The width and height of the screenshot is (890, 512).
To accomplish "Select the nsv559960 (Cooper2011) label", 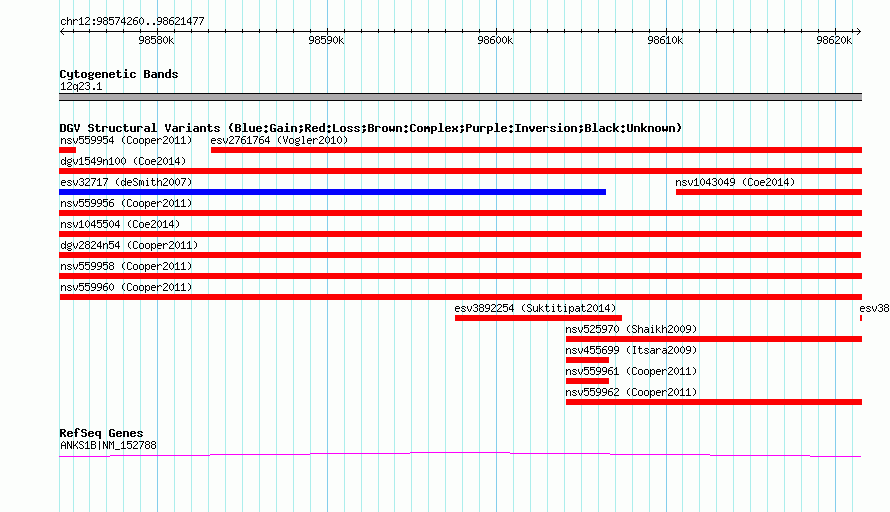I will point(126,287).
